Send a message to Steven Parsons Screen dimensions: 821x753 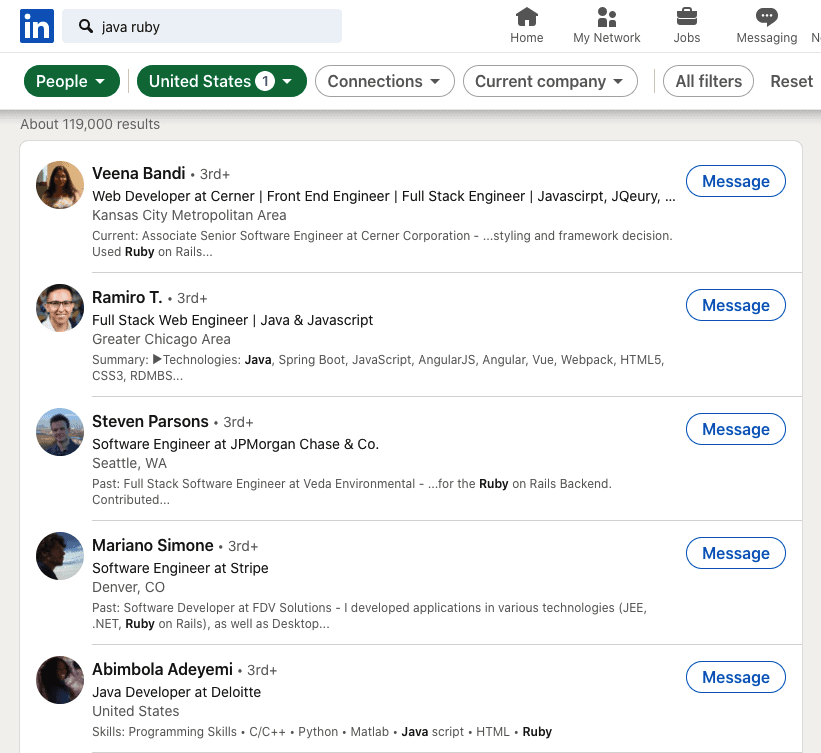coord(735,429)
